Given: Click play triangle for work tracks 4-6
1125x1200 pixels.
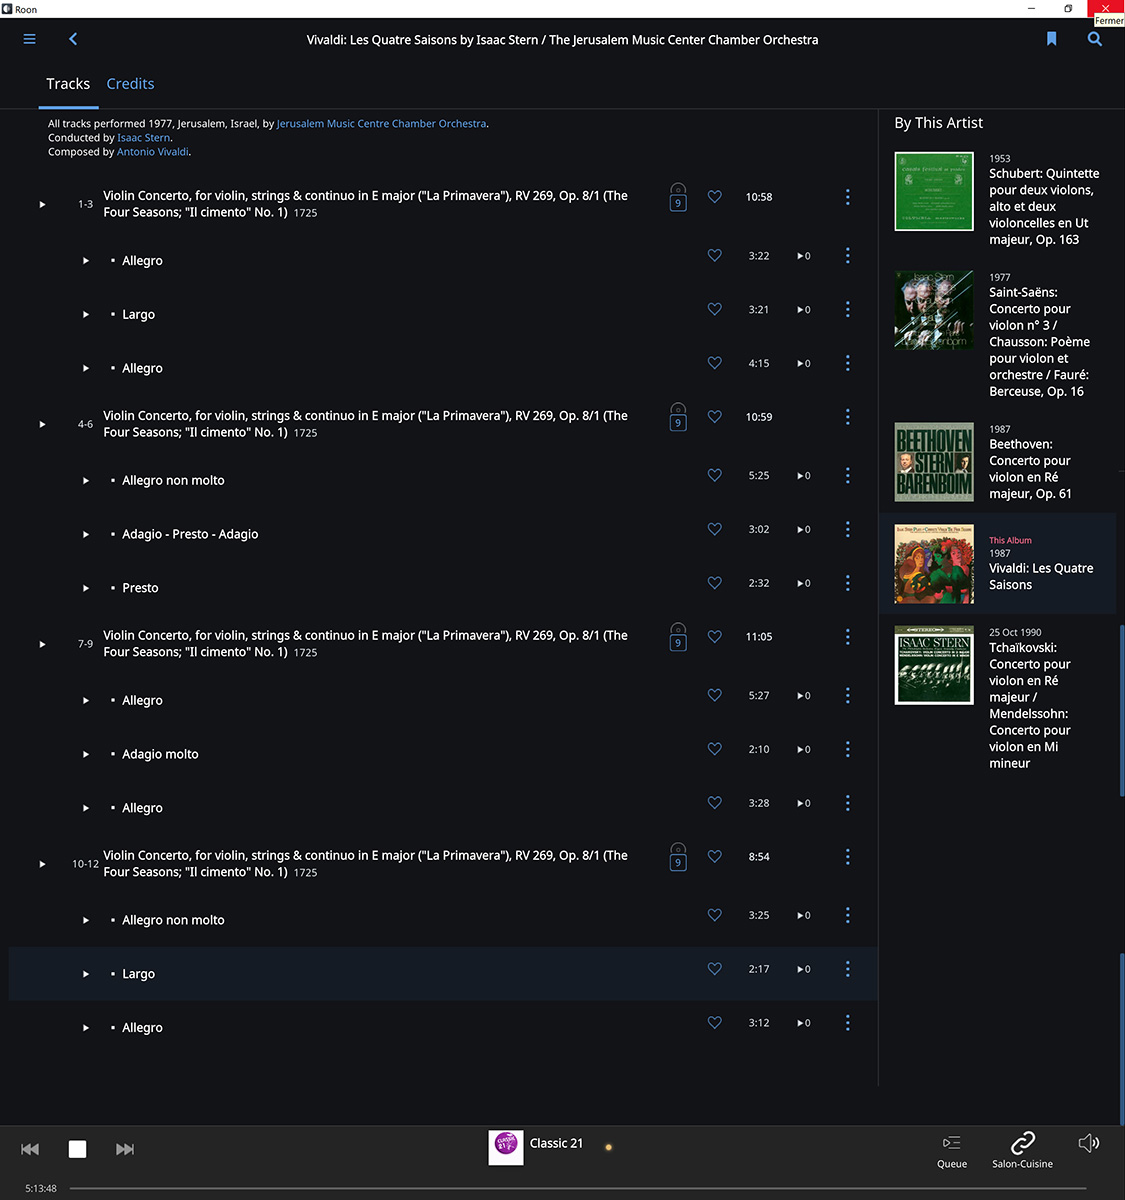Looking at the screenshot, I should pos(42,424).
